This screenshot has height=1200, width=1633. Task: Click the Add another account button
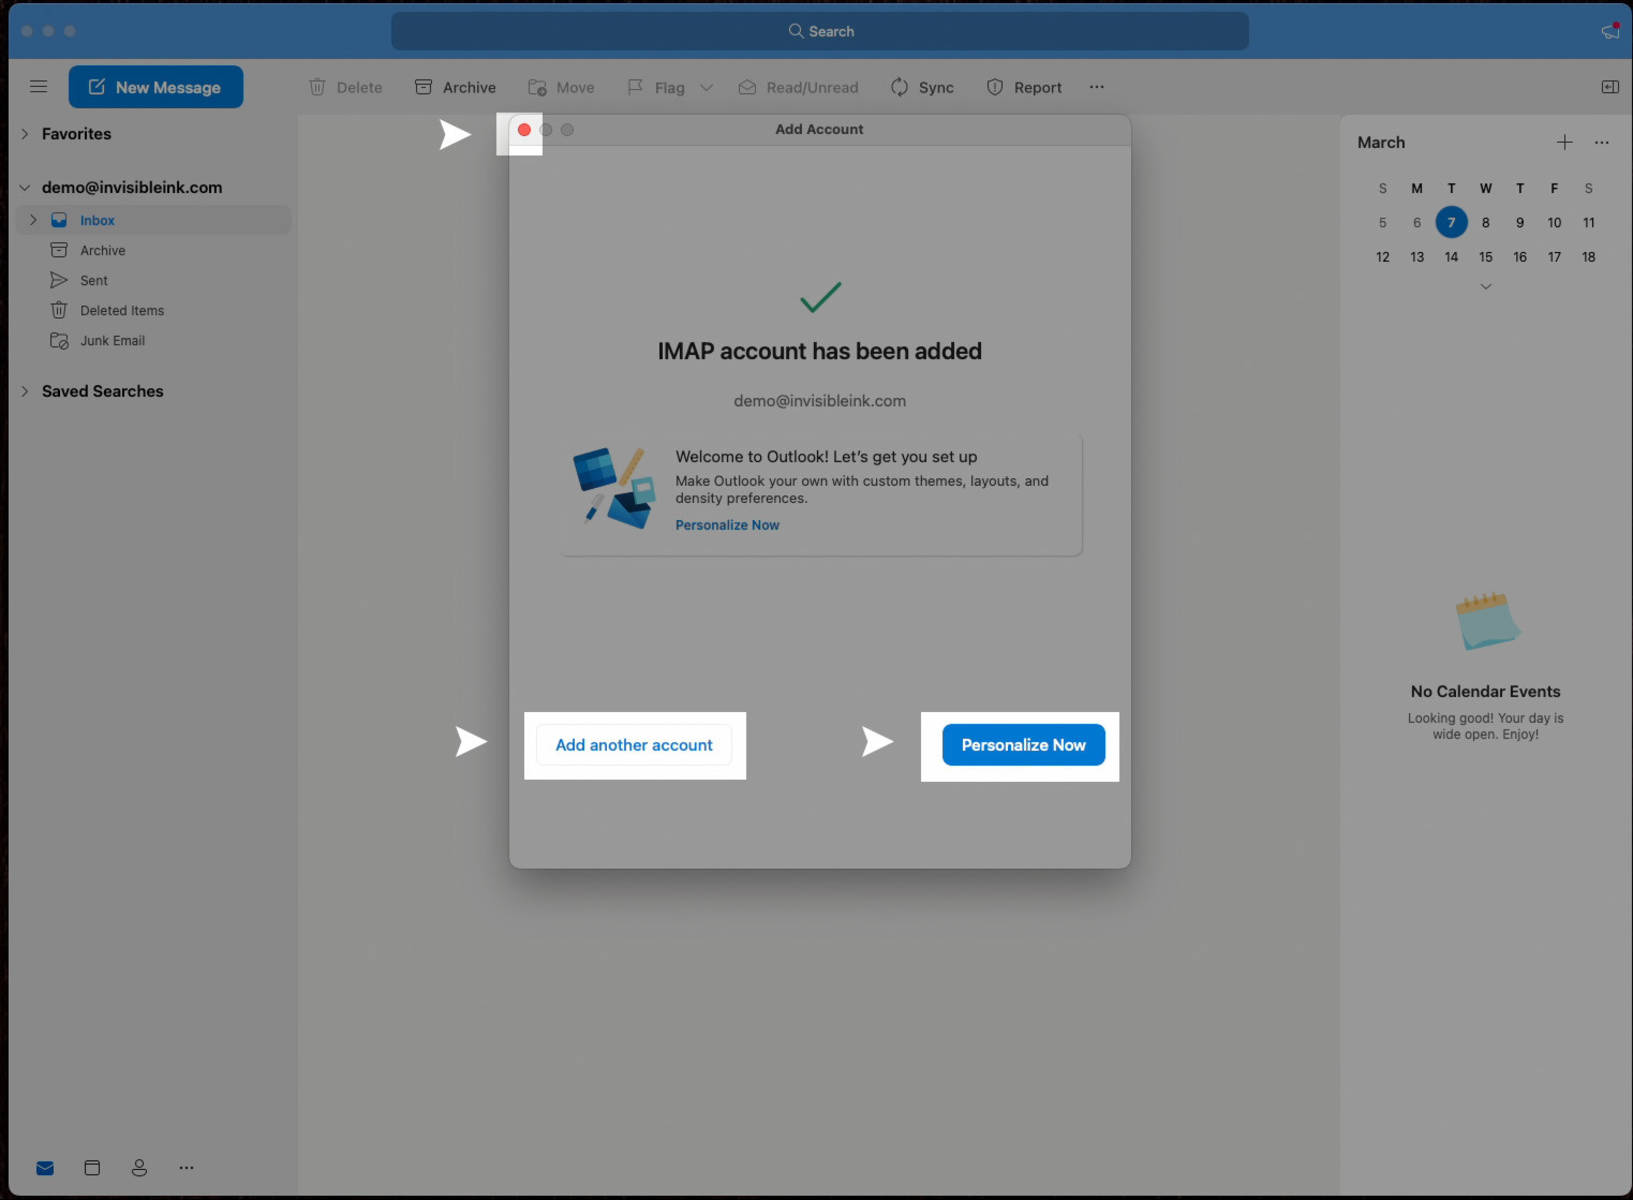coord(634,745)
